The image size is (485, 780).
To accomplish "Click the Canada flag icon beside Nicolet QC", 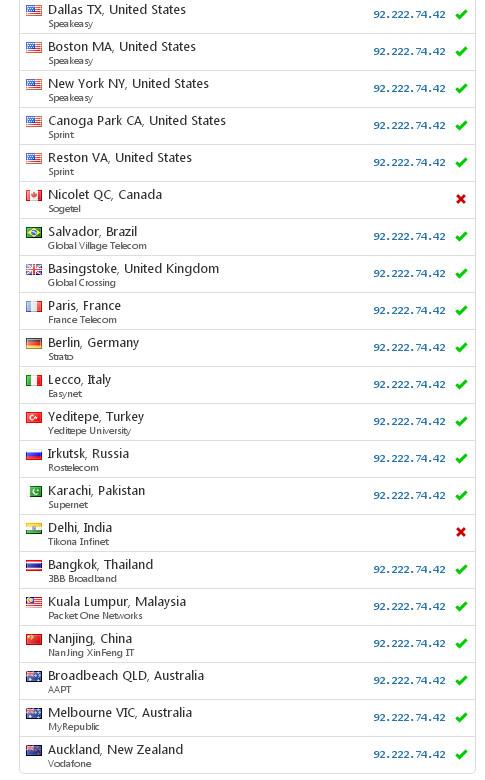I will coord(34,195).
